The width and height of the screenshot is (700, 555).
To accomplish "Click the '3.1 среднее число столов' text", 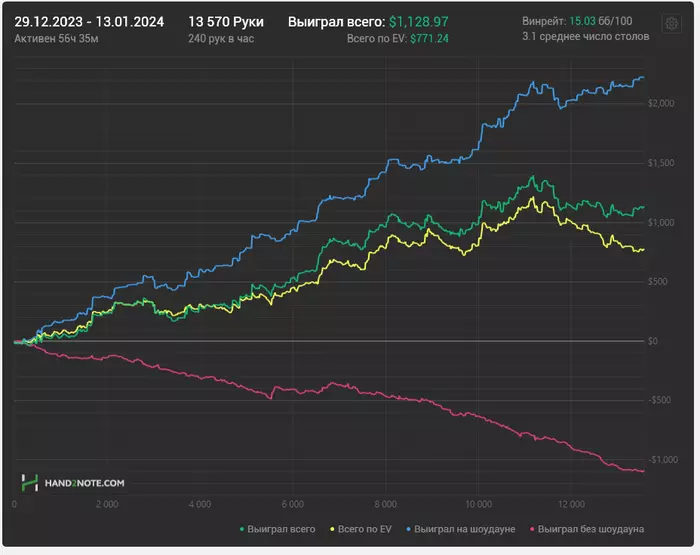I will tap(586, 36).
